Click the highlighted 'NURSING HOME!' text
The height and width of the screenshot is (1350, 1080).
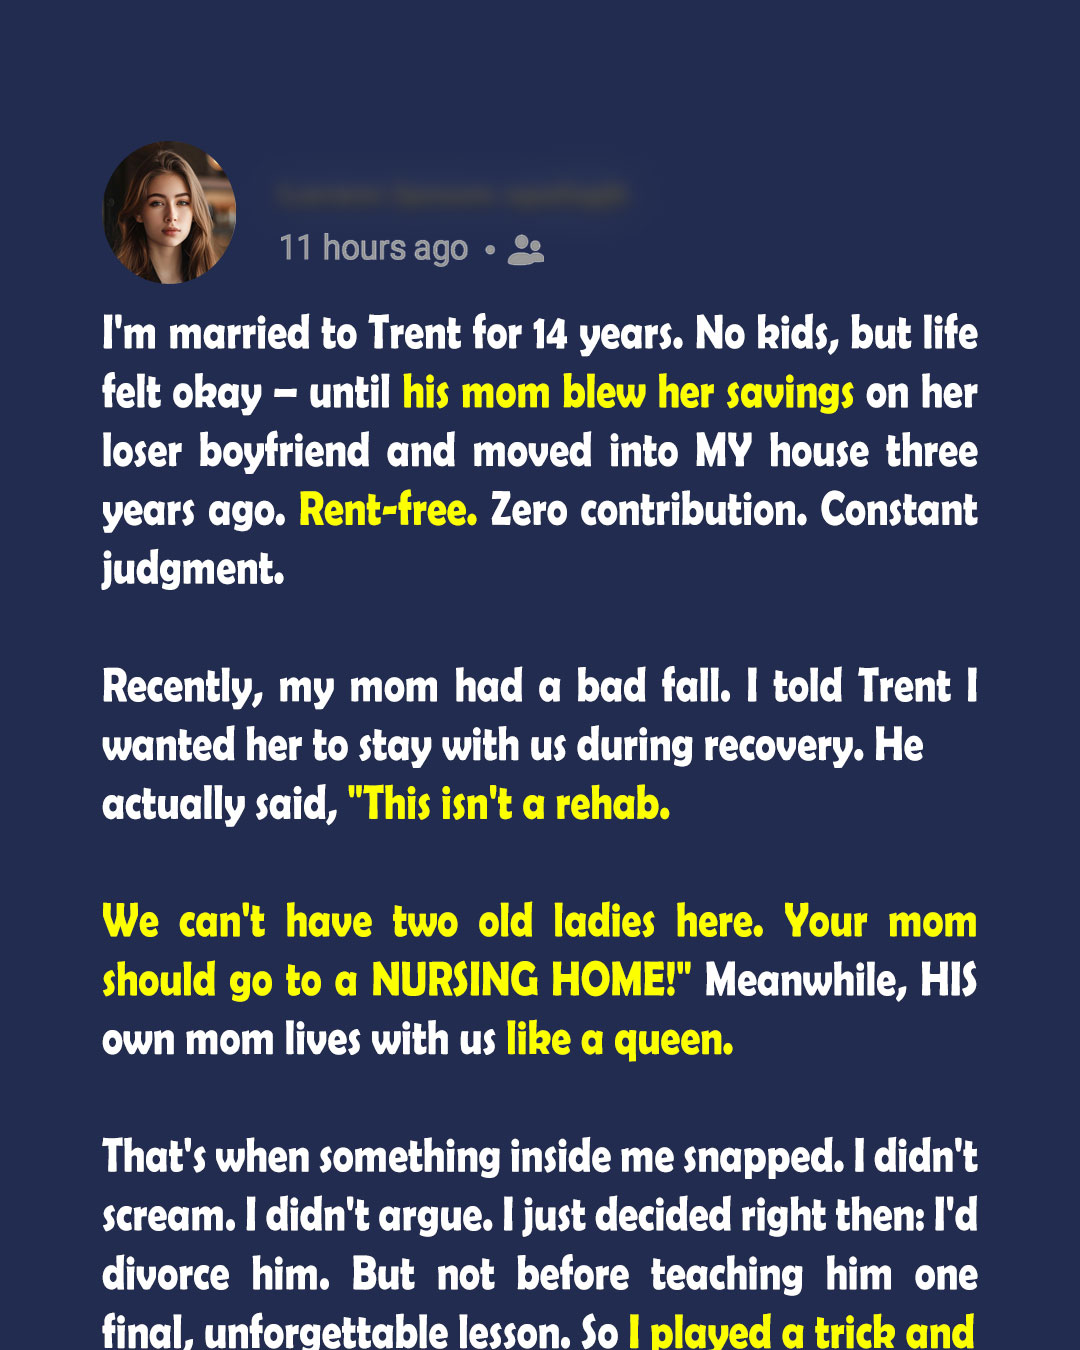[531, 980]
